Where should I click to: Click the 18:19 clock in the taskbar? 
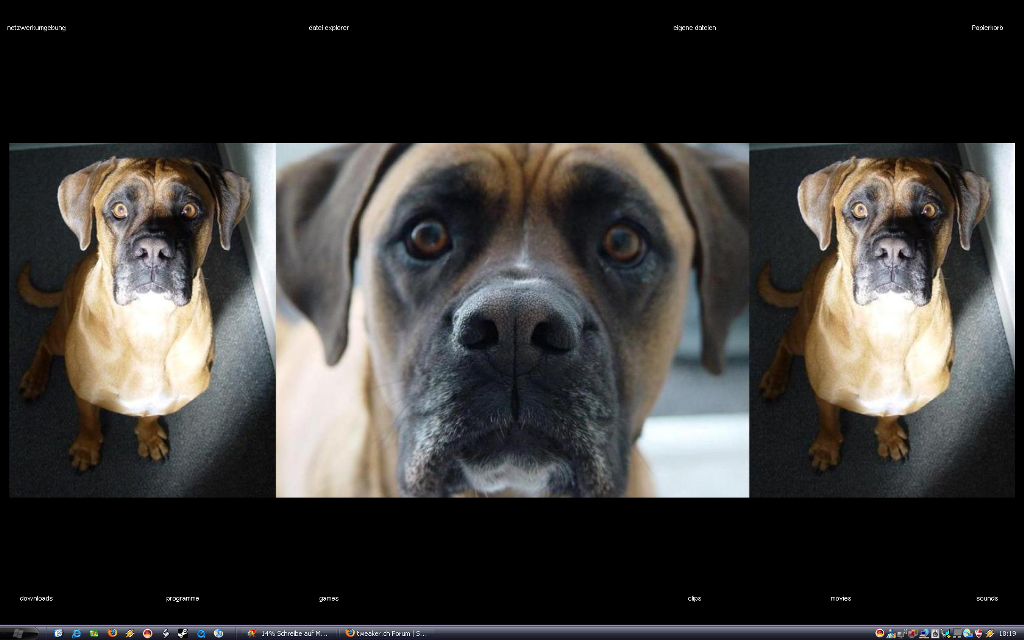(x=1007, y=633)
